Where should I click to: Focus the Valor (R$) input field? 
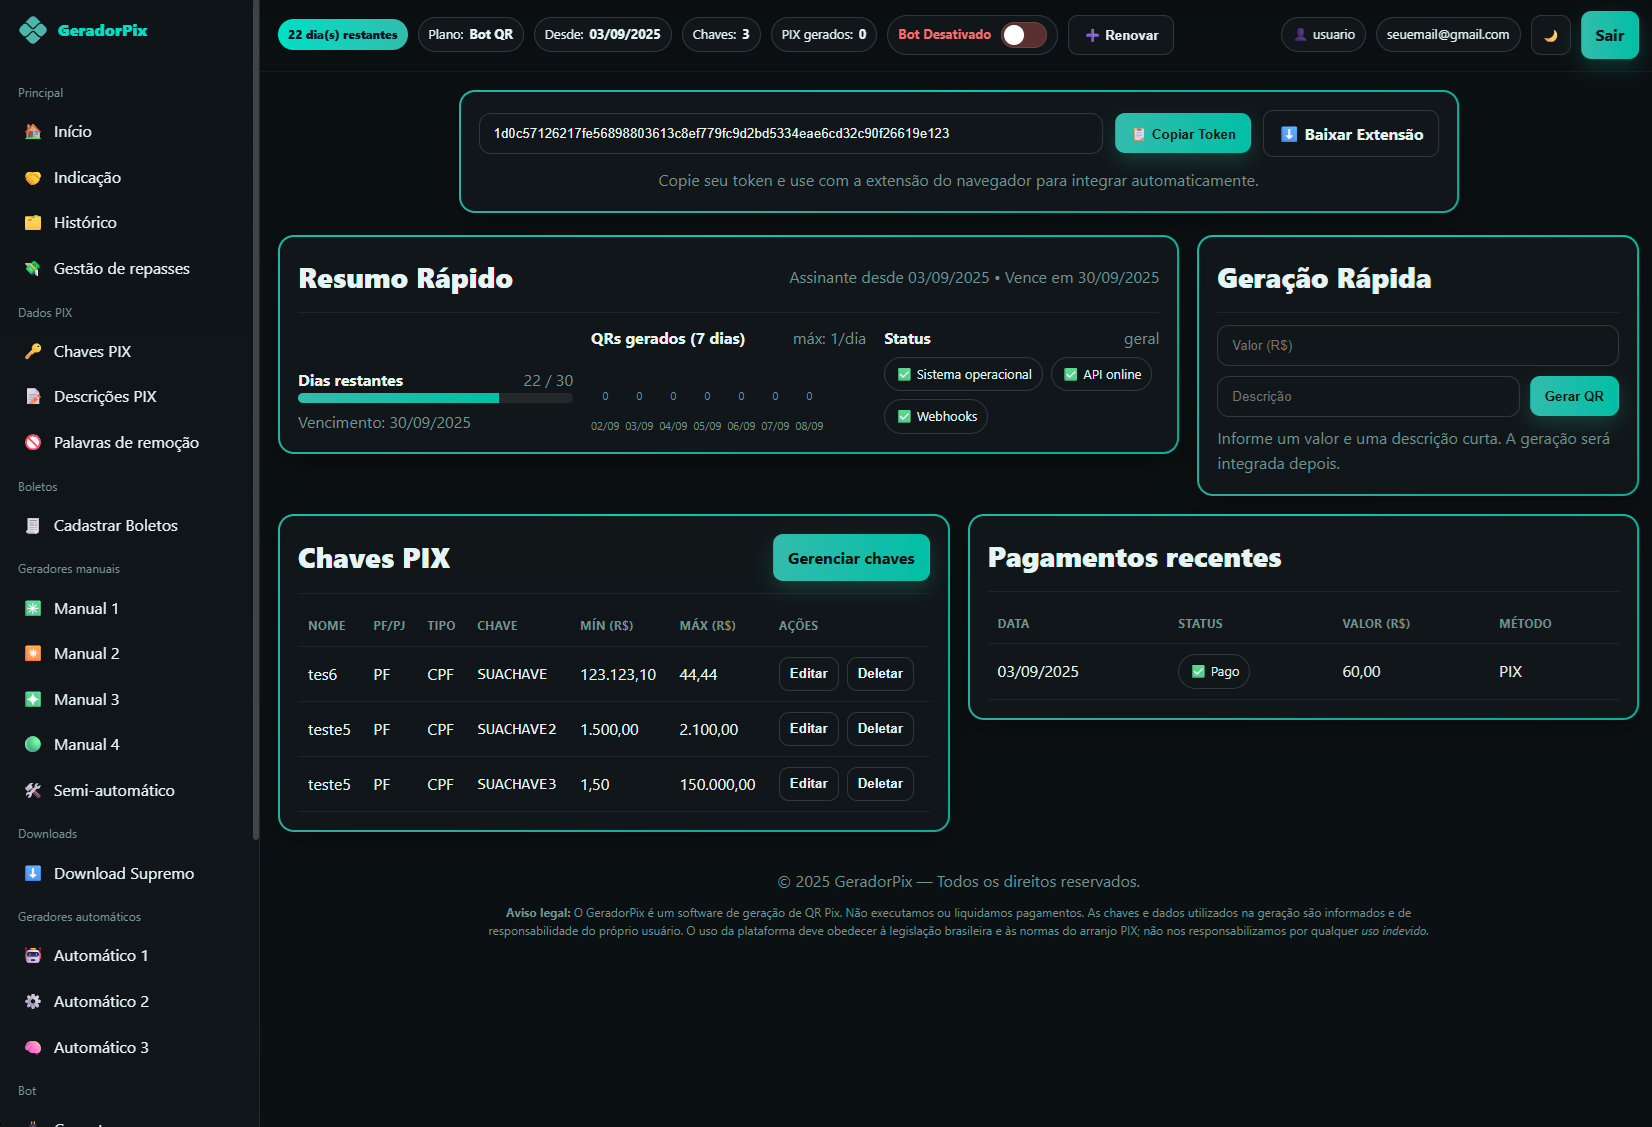click(1417, 346)
